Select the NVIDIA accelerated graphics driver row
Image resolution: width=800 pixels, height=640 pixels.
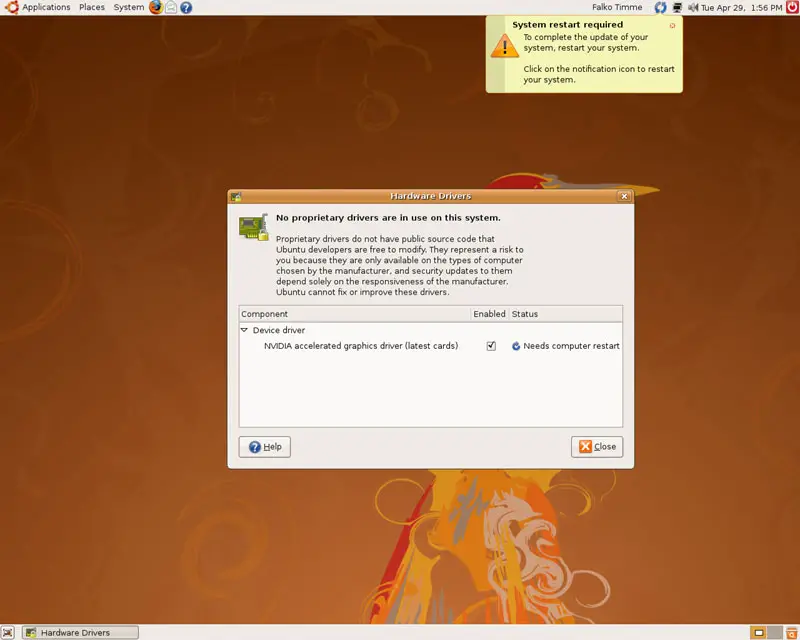431,346
